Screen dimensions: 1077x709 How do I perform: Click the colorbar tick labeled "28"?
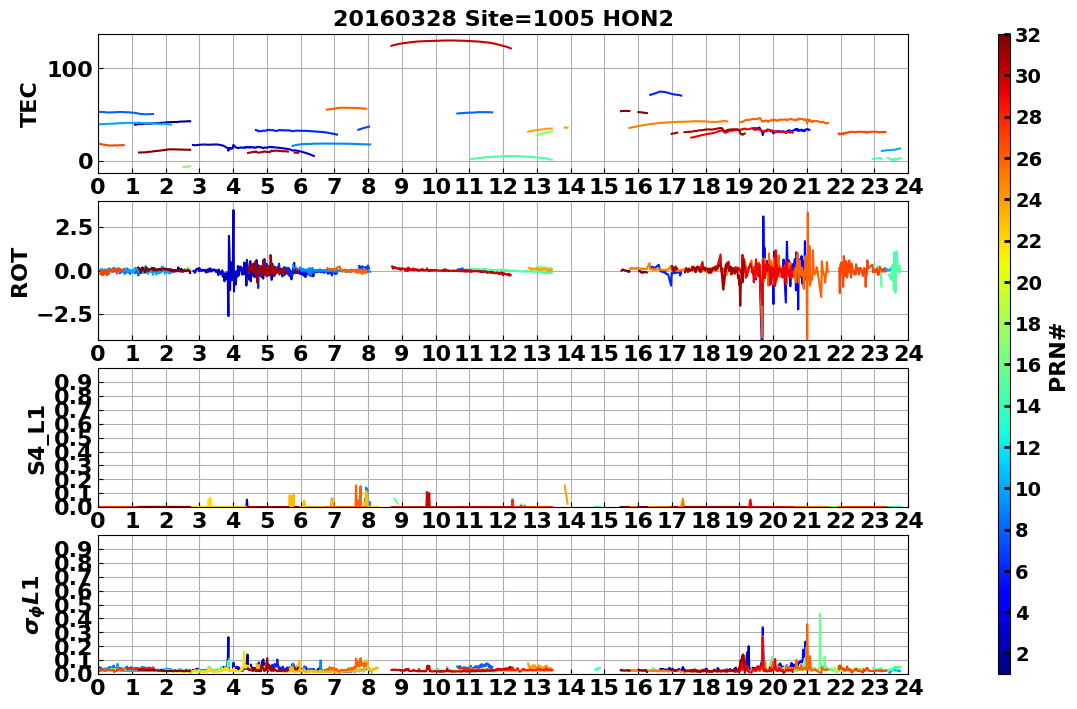pos(1028,117)
